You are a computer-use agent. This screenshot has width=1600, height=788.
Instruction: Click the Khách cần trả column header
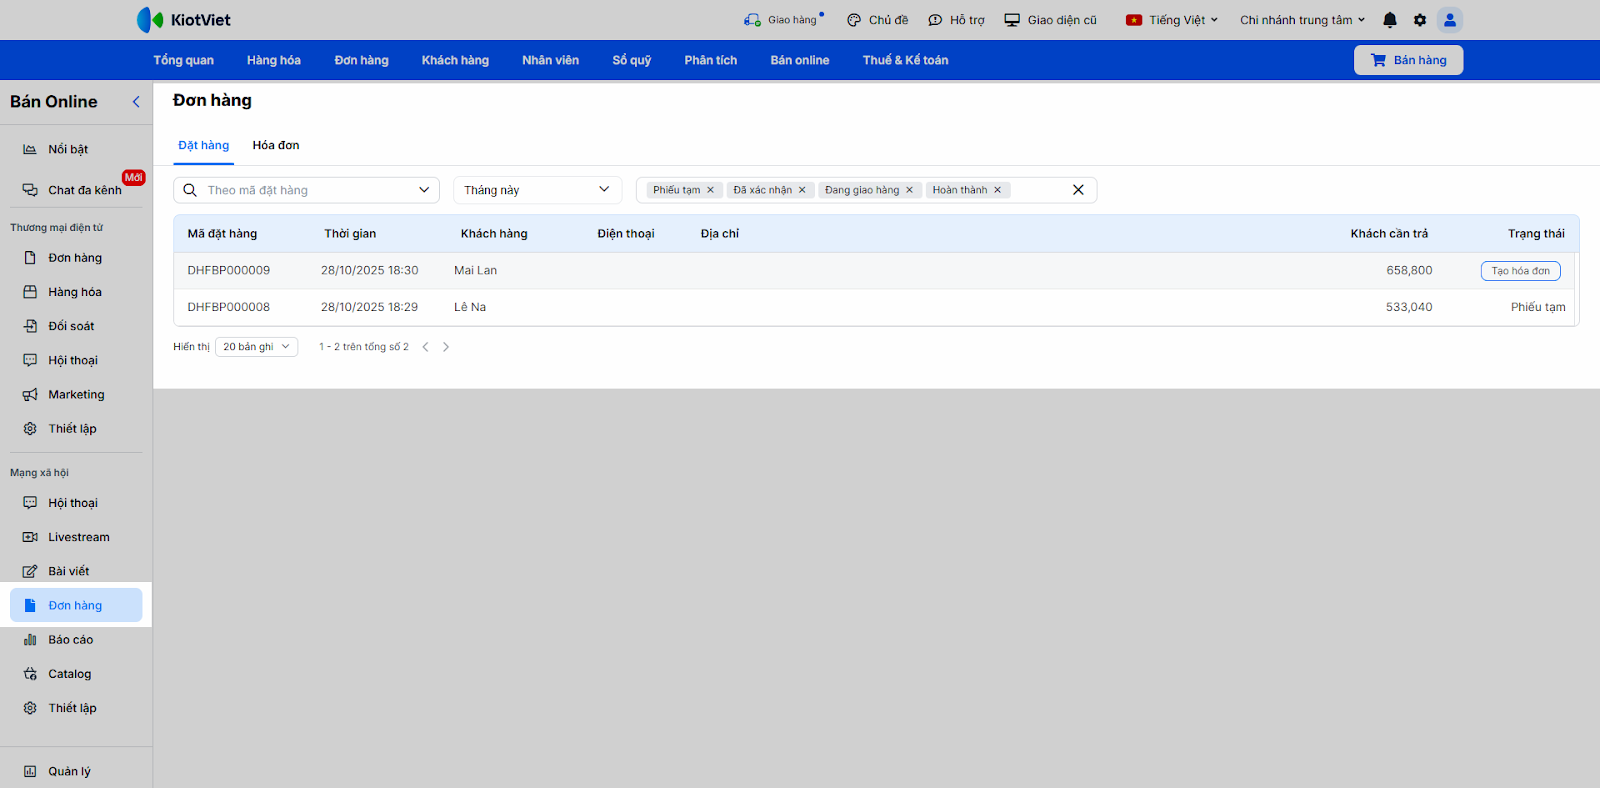point(1389,234)
